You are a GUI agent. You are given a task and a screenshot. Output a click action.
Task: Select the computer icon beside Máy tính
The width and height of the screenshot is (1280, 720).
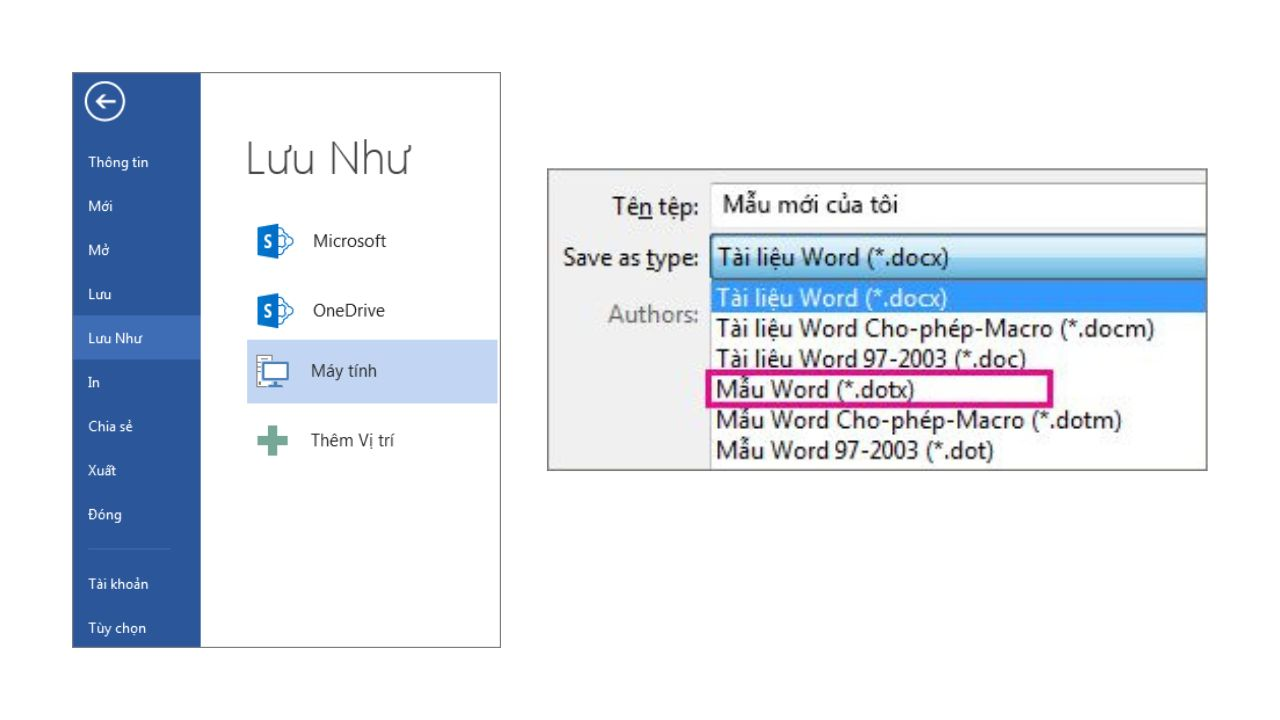(x=273, y=371)
